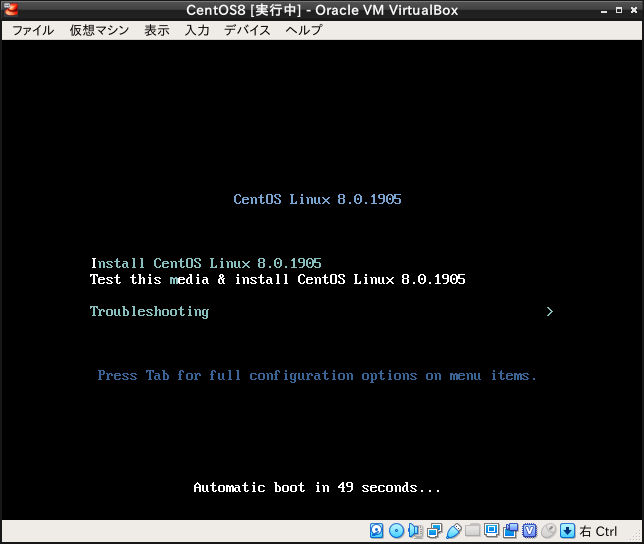The height and width of the screenshot is (544, 644).
Task: Click the keyboard capture arrow icon
Action: pyautogui.click(x=567, y=531)
